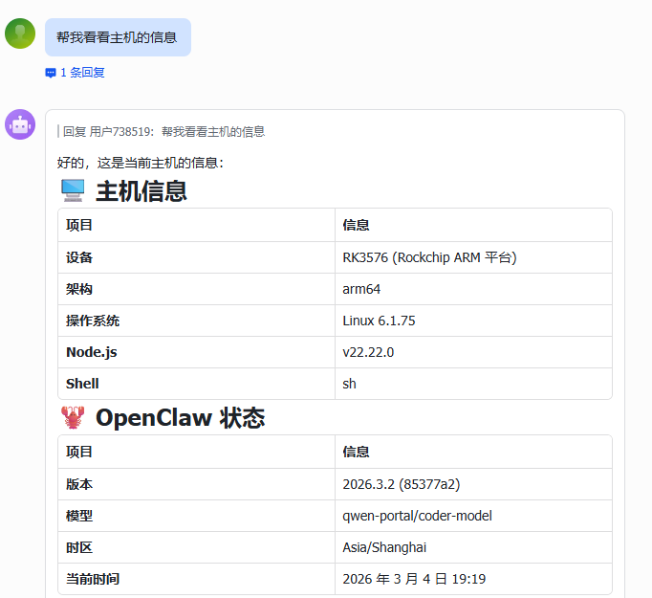
Task: Select the v22.22.0 version value
Action: click(368, 352)
